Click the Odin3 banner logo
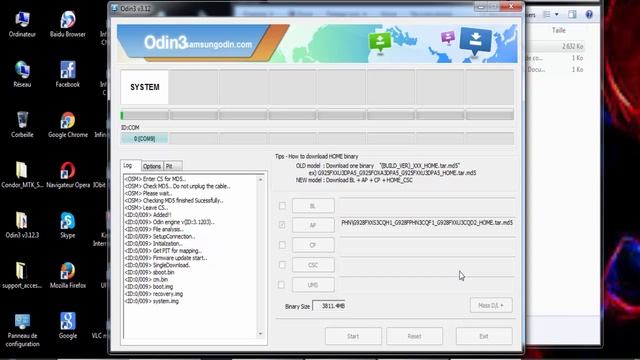This screenshot has height=360, width=640. tap(198, 43)
